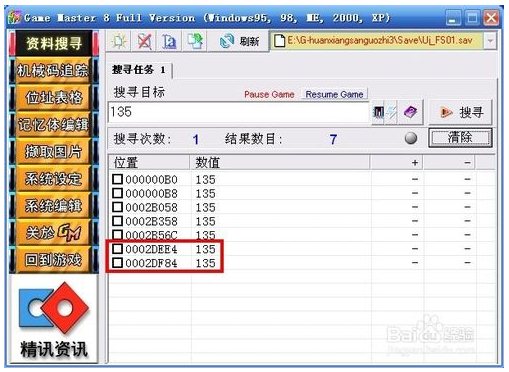
Task: Open the 机械码追踪 sidebar section
Action: [x=54, y=70]
